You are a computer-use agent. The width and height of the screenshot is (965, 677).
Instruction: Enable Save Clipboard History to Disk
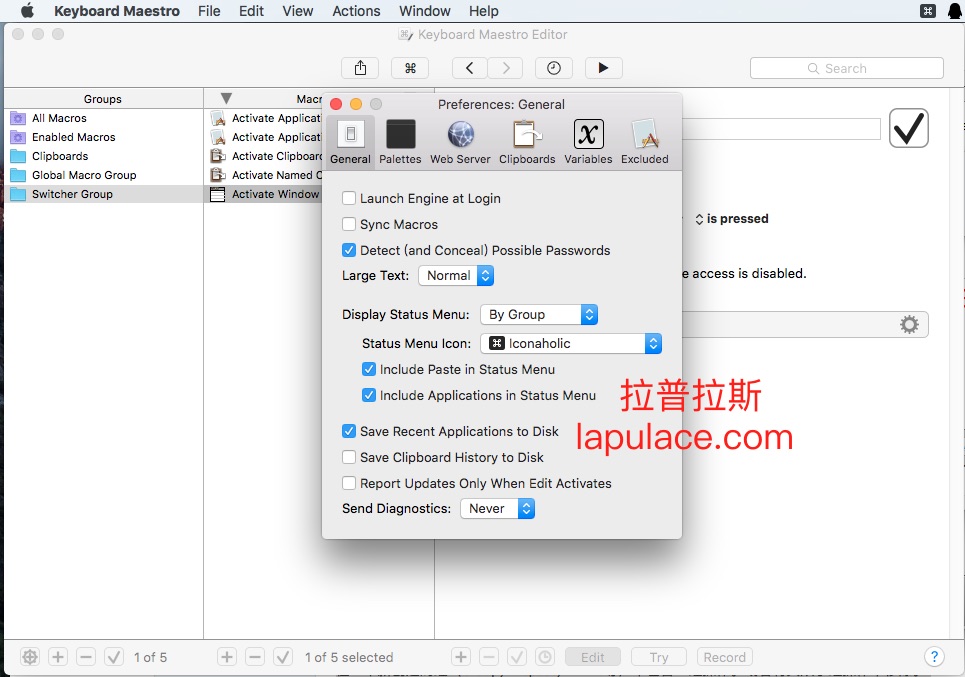(x=349, y=458)
